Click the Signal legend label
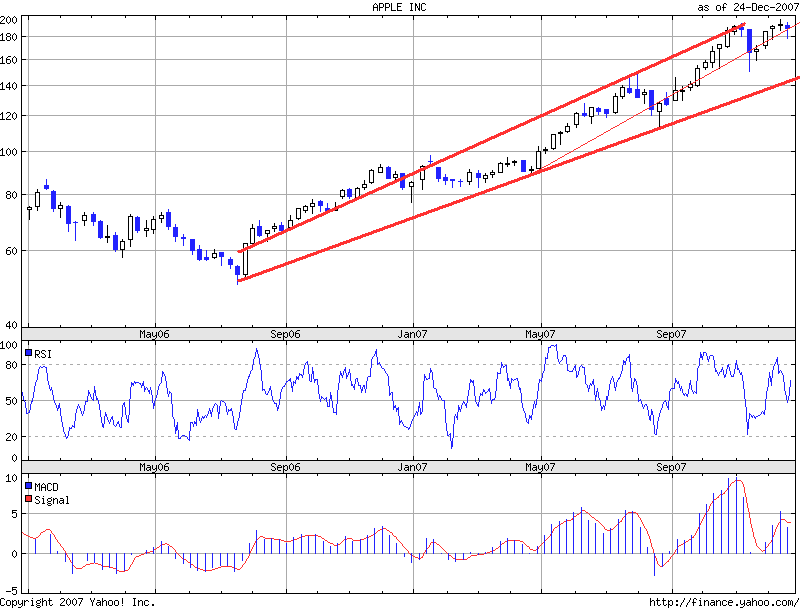 pos(52,500)
